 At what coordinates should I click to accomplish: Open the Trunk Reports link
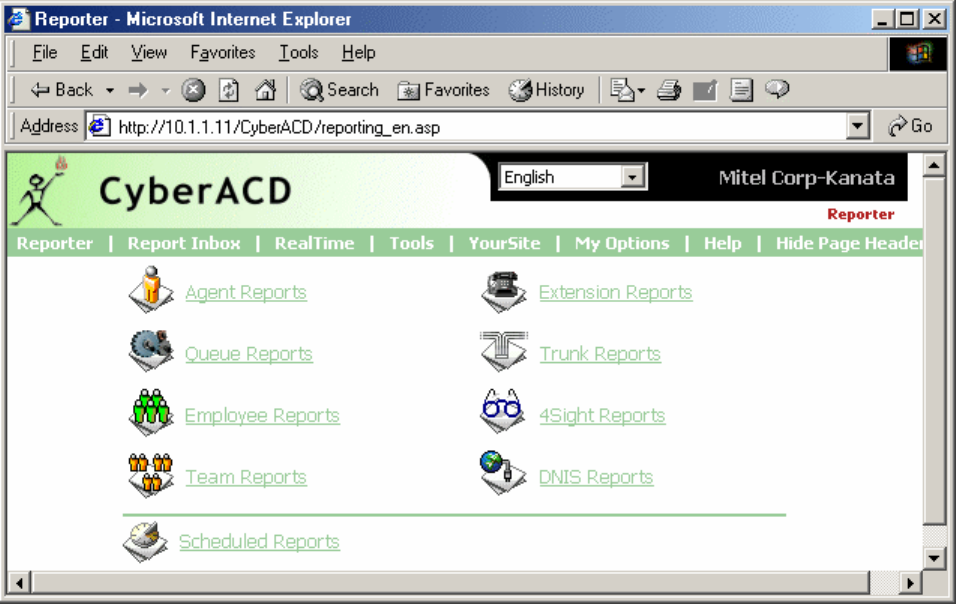pos(600,354)
